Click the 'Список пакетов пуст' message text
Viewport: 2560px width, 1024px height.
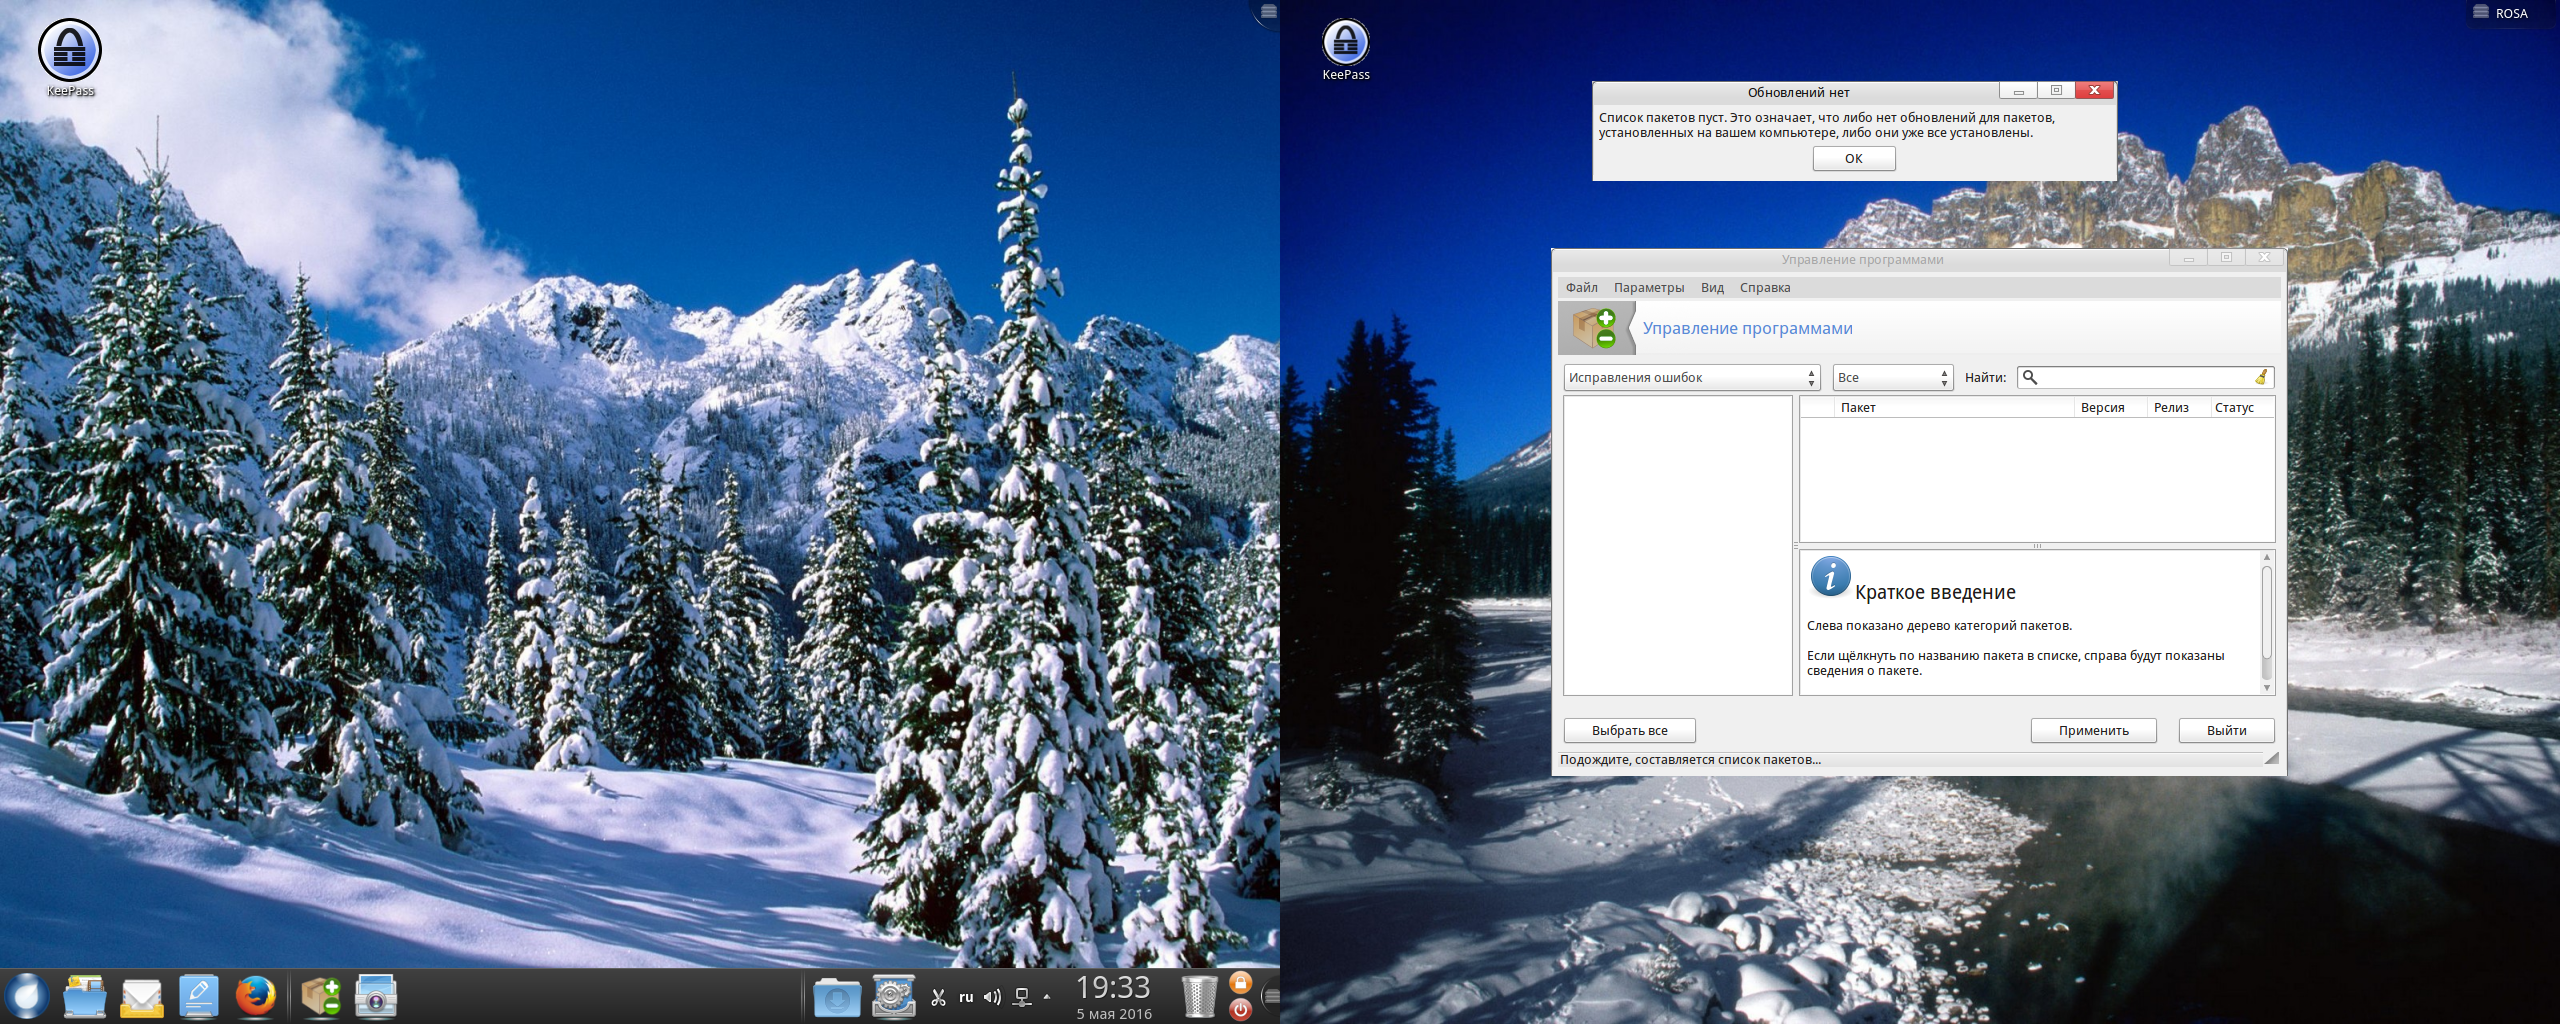pos(1827,125)
